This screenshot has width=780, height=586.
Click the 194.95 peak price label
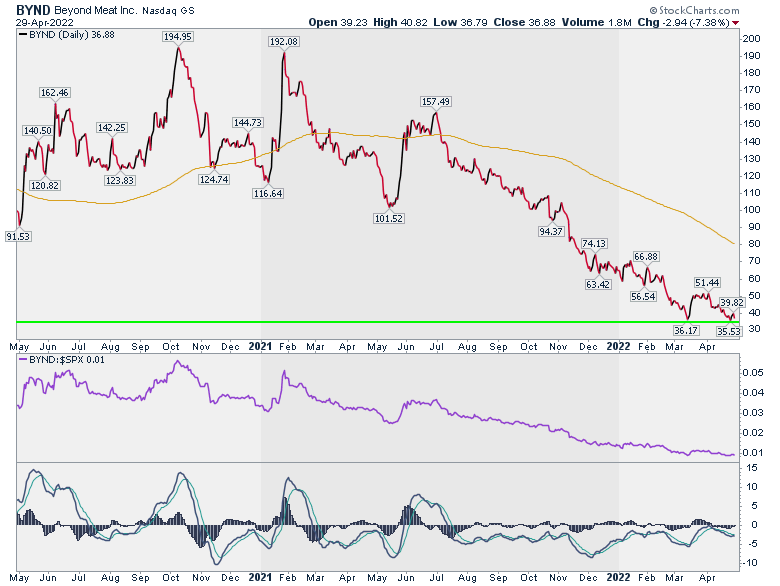pos(178,36)
